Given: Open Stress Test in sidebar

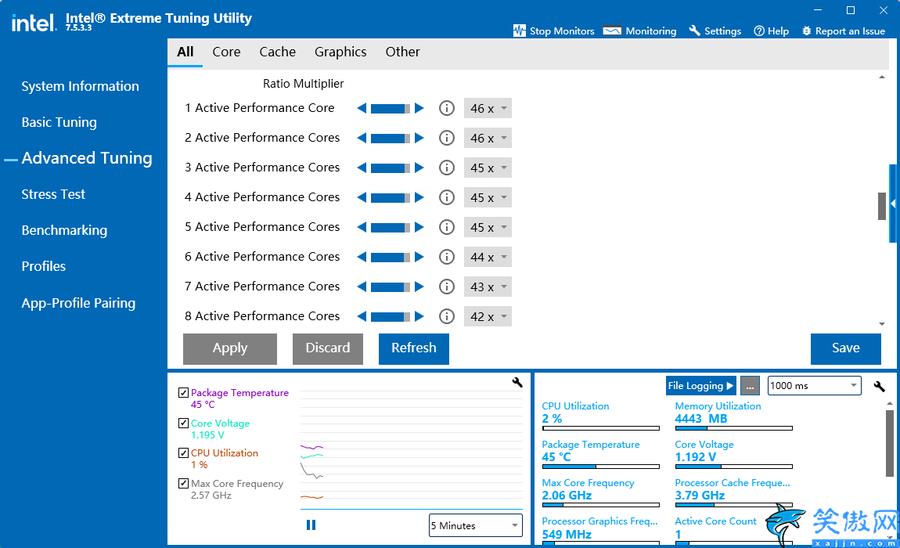Looking at the screenshot, I should (x=53, y=194).
